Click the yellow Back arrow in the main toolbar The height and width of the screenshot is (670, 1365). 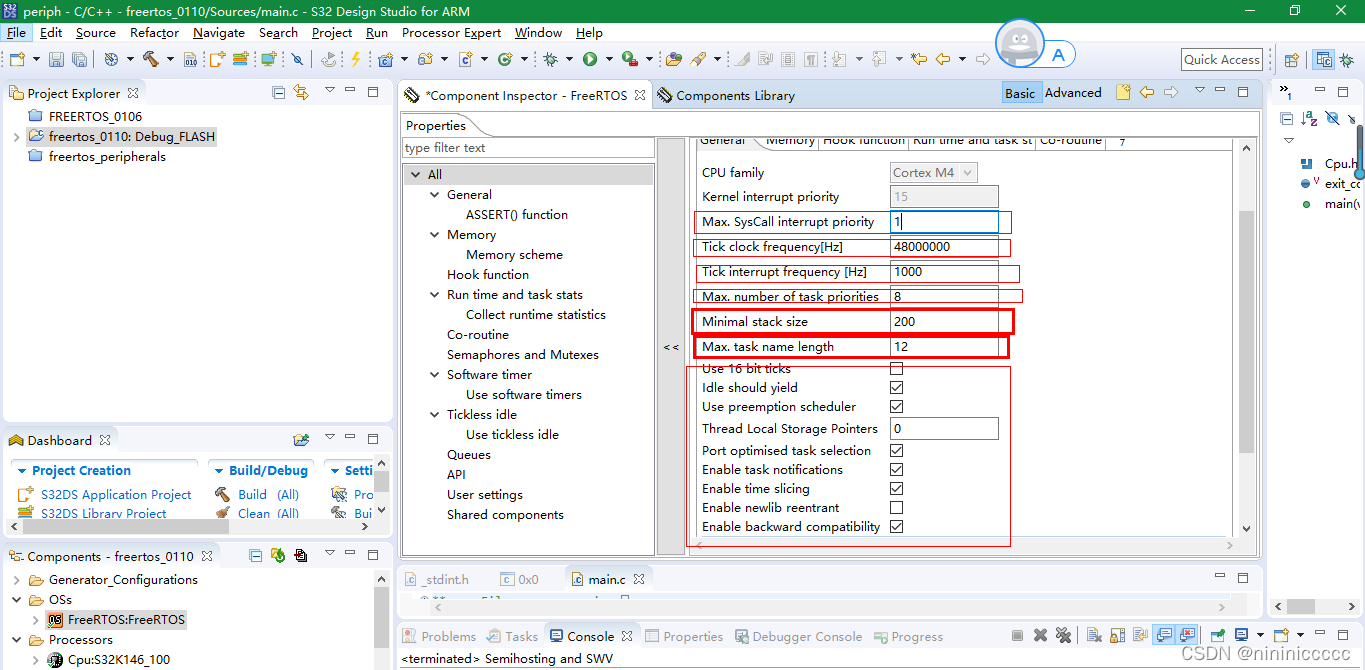tap(942, 60)
